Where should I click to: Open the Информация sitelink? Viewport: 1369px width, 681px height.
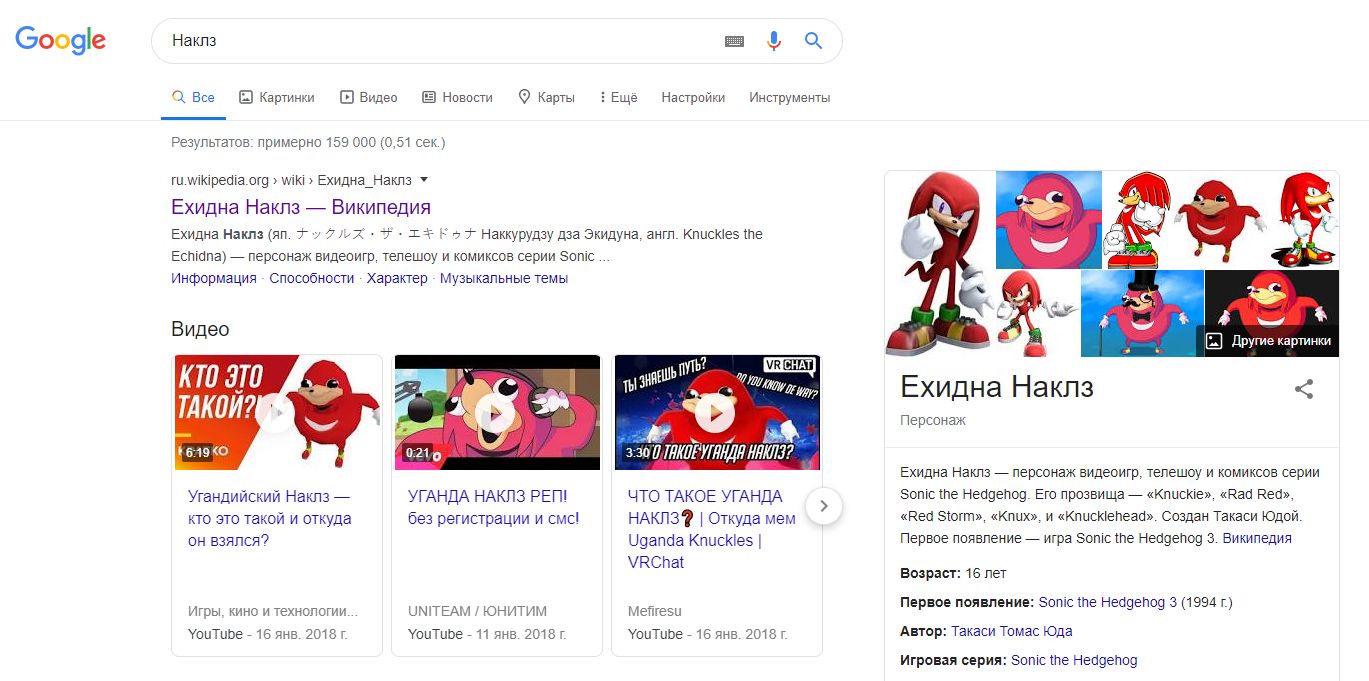214,278
